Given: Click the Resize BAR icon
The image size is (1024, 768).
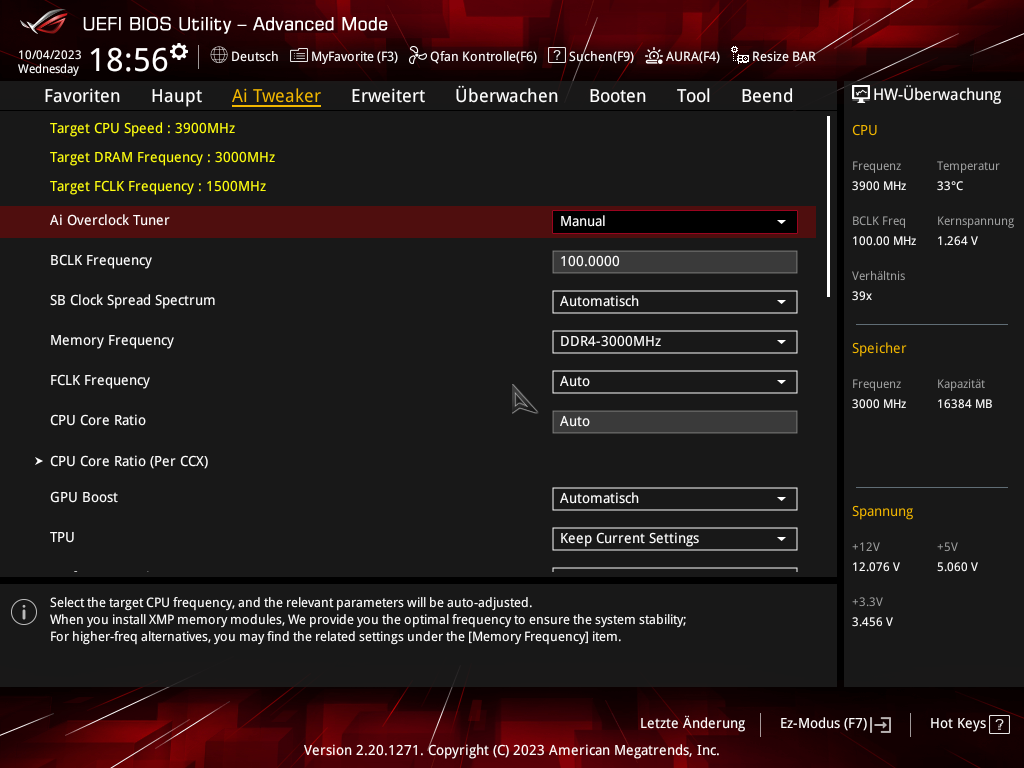Looking at the screenshot, I should coord(739,56).
